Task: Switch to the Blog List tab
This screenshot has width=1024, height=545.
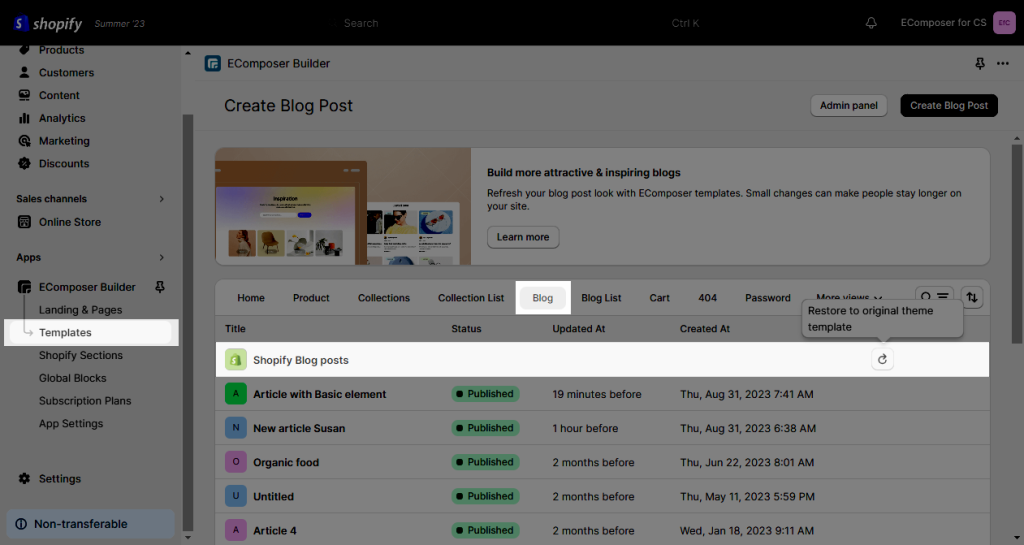Action: click(x=601, y=298)
